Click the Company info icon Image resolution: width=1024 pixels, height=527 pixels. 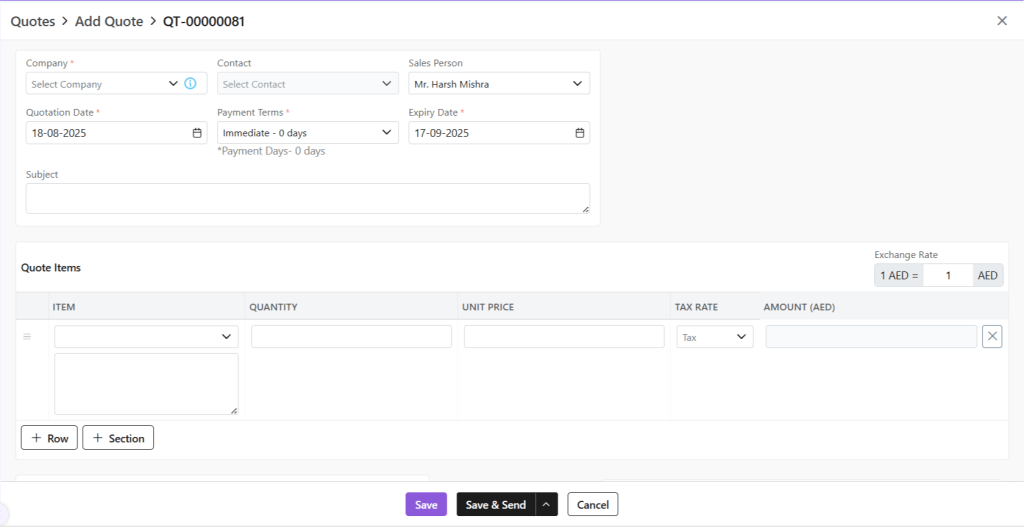(190, 84)
